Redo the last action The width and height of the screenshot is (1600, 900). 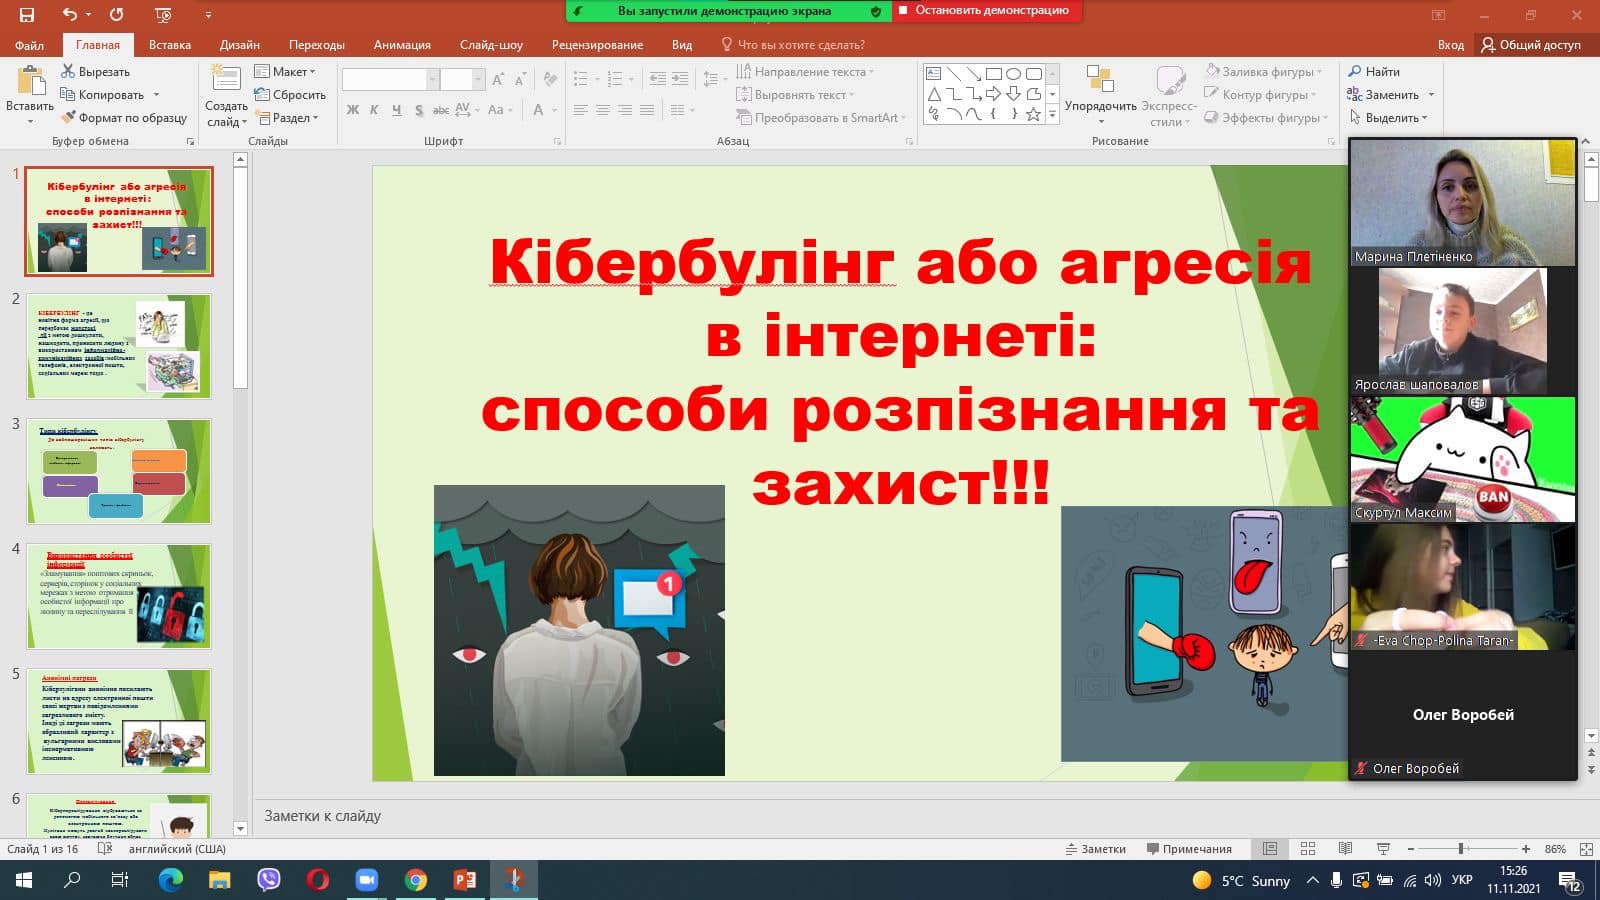click(x=116, y=14)
